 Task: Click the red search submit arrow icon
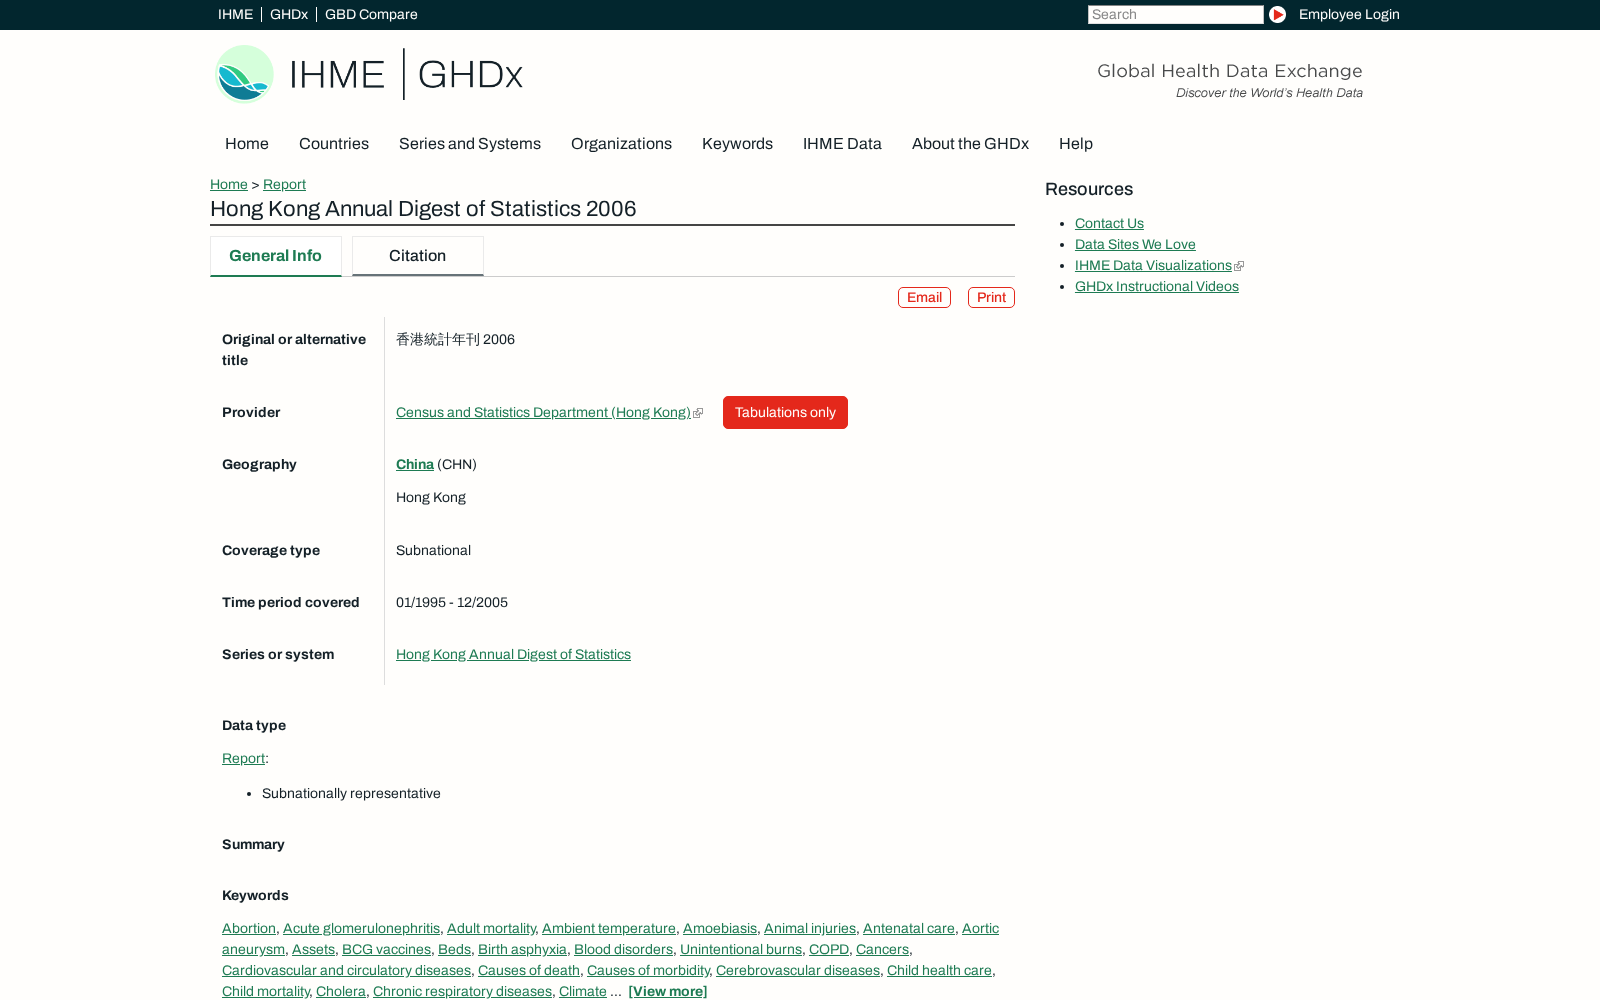(1277, 14)
